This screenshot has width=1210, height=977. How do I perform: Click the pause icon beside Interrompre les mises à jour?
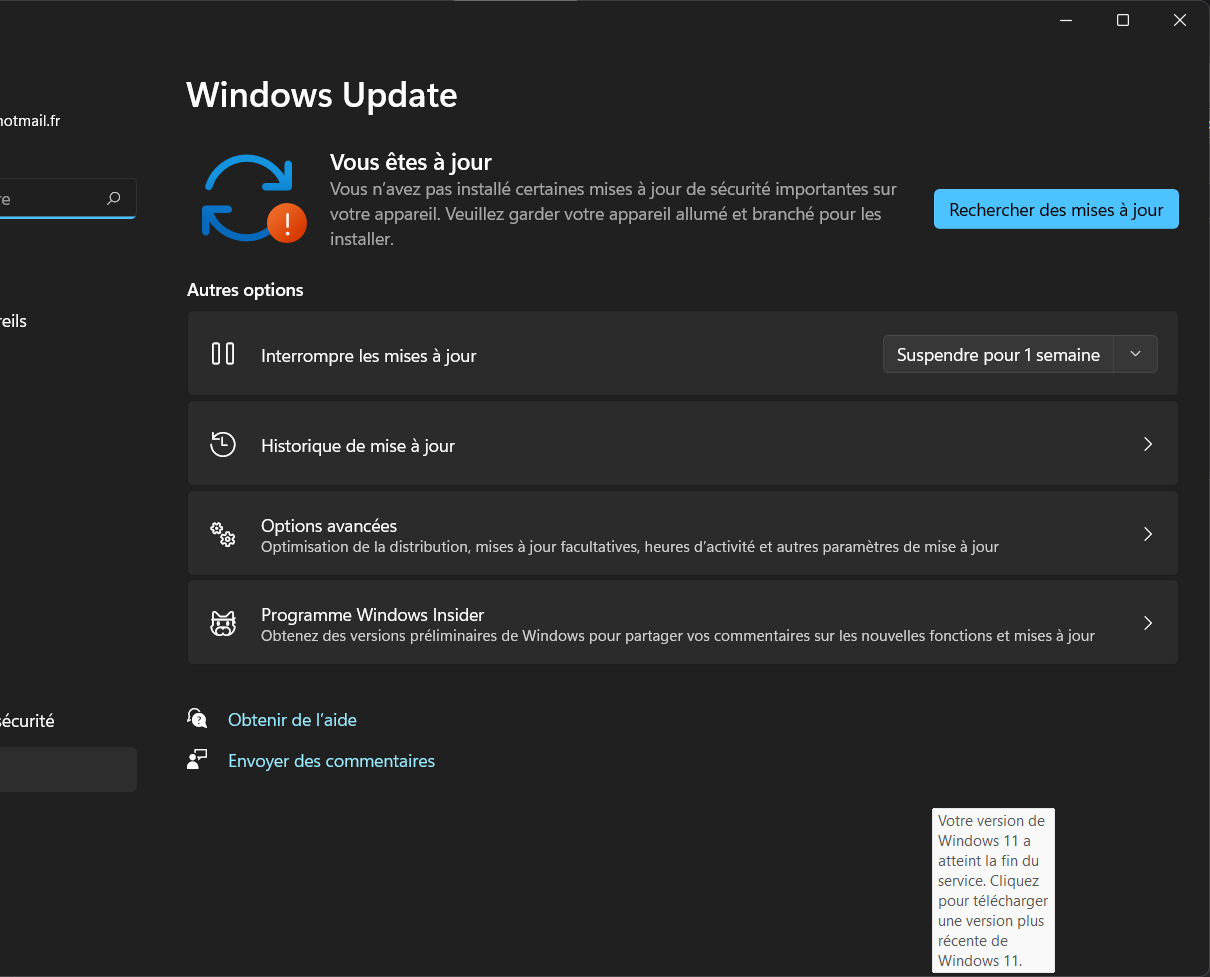pos(223,354)
